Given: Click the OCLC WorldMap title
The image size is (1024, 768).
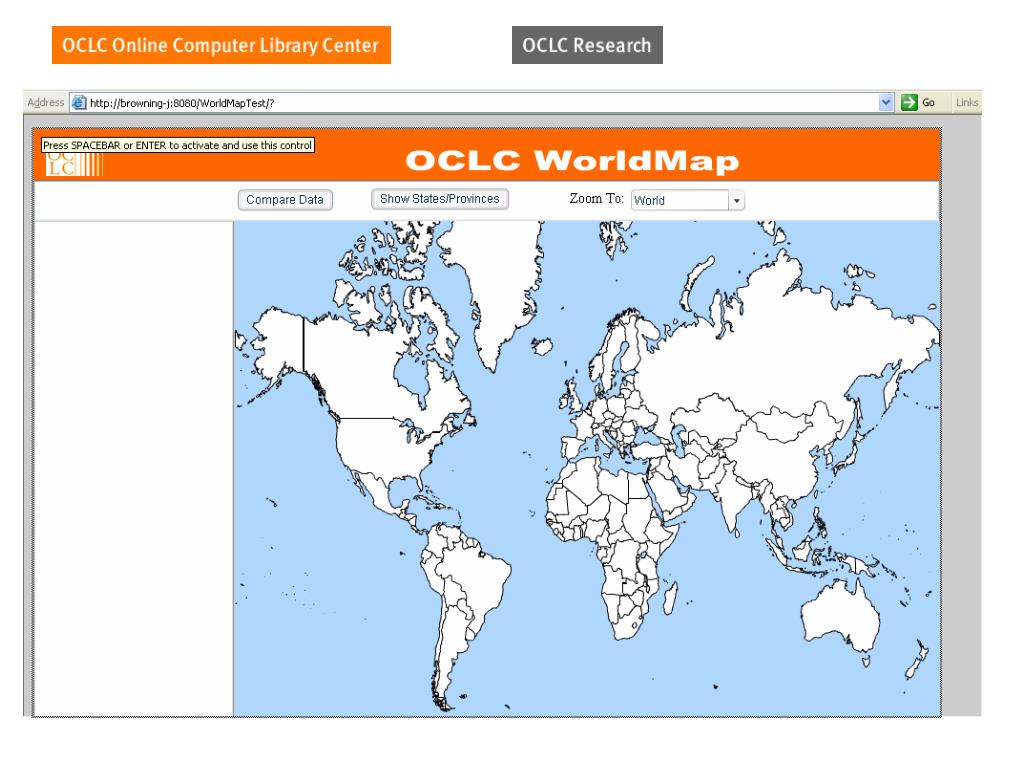Looking at the screenshot, I should tap(572, 161).
